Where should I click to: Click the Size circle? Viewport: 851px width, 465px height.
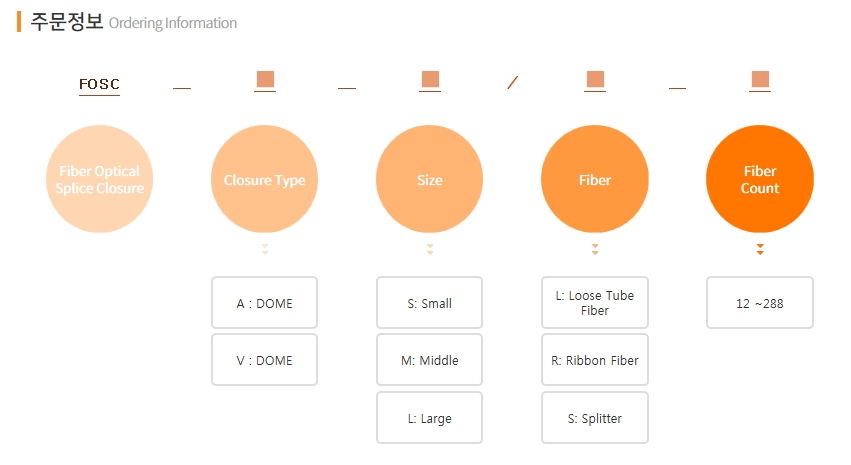[x=430, y=180]
